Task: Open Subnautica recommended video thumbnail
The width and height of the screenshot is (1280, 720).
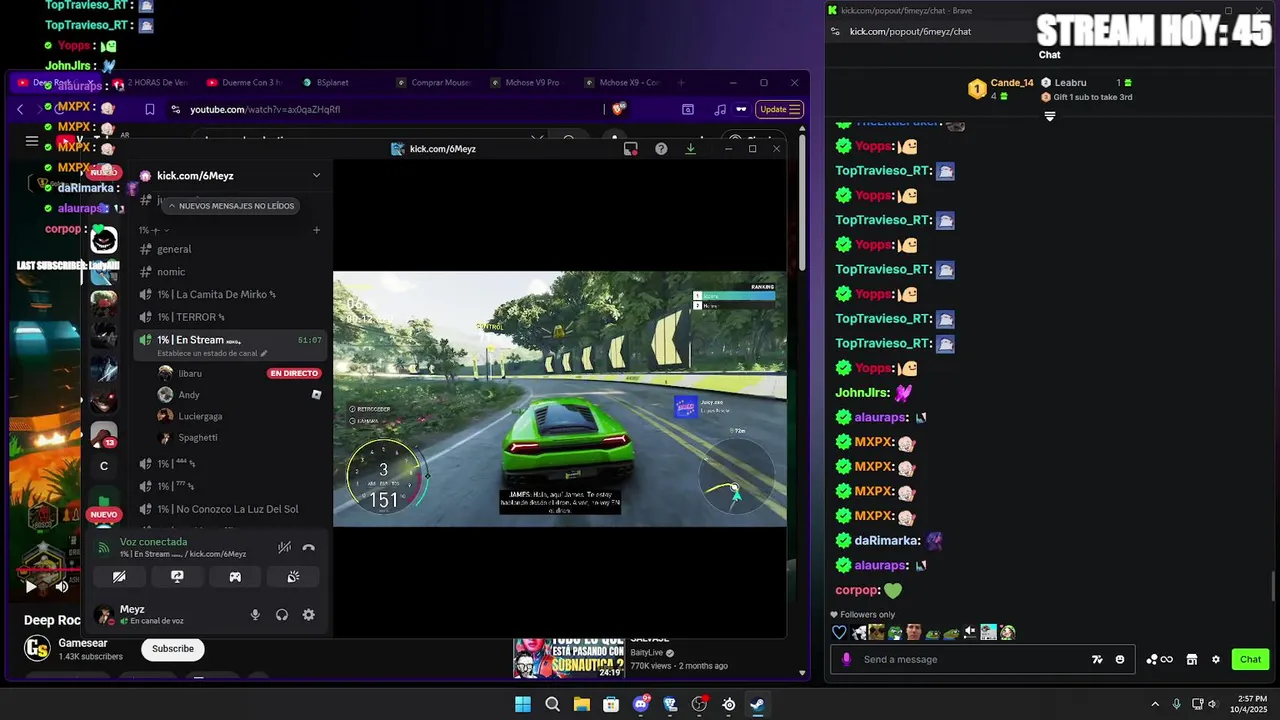Action: coord(569,657)
